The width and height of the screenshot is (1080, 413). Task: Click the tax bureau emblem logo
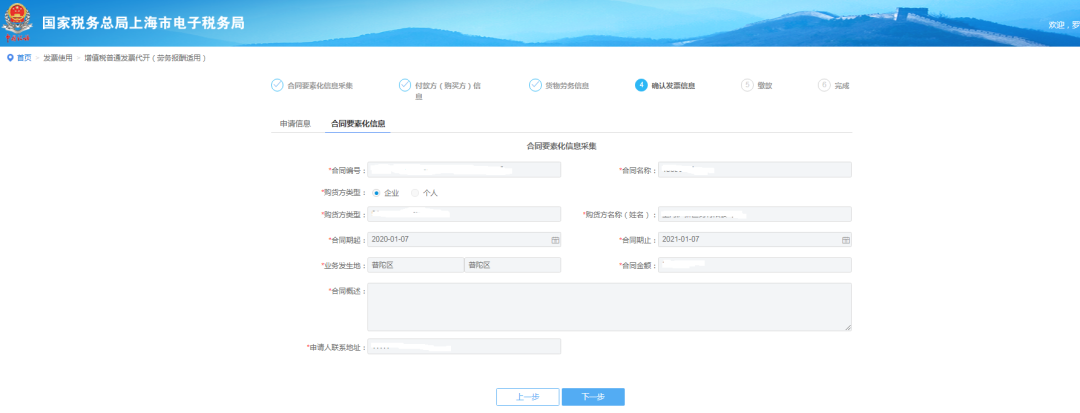click(18, 22)
